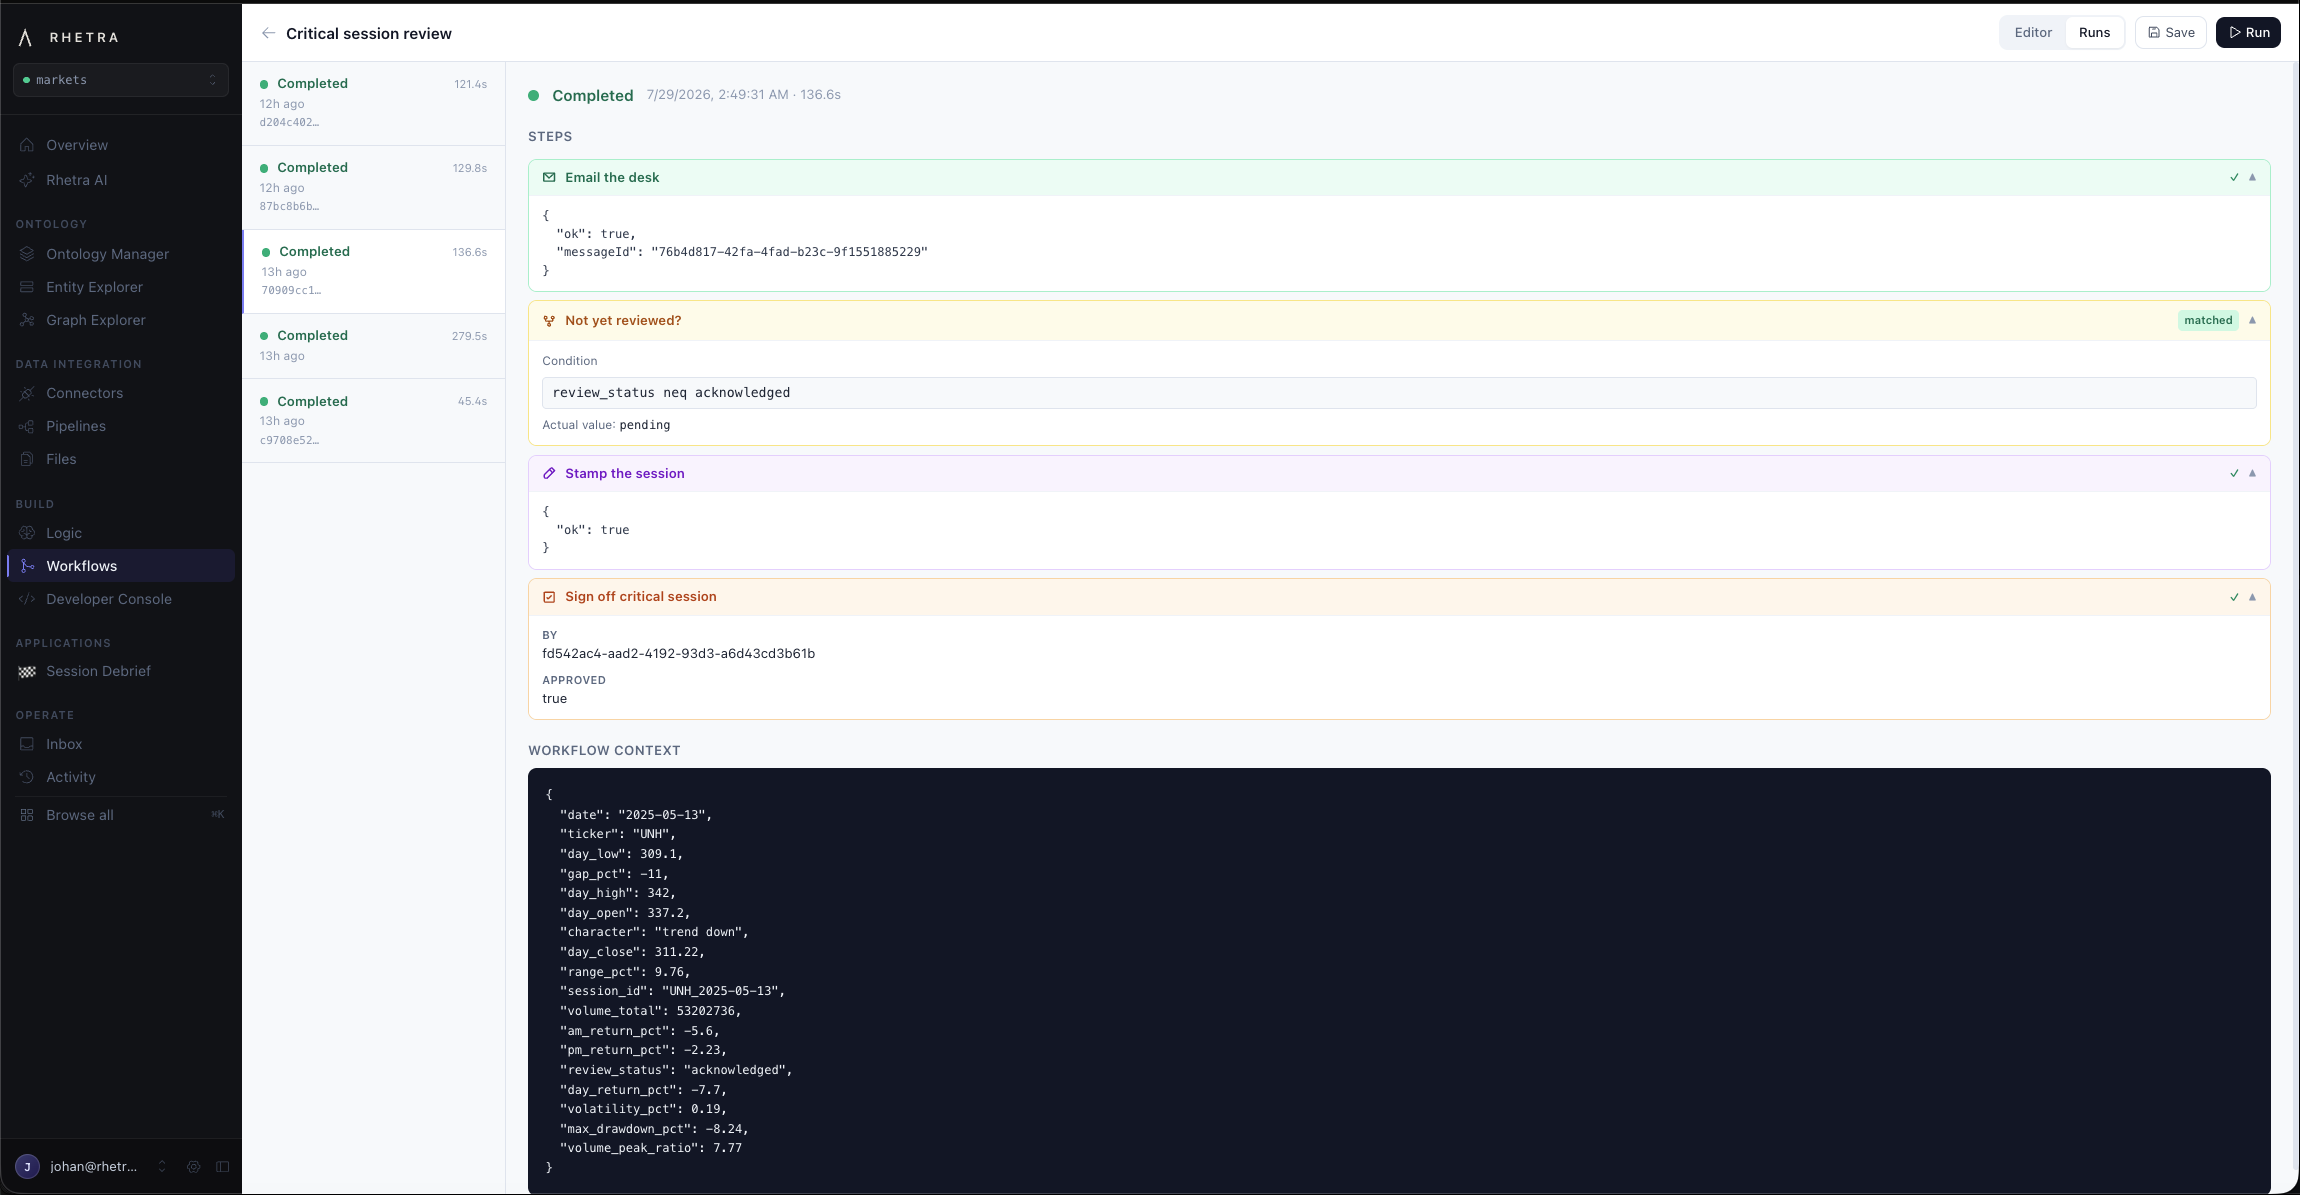Click the Browse all sidebar item
This screenshot has height=1195, width=2300.
click(x=121, y=815)
